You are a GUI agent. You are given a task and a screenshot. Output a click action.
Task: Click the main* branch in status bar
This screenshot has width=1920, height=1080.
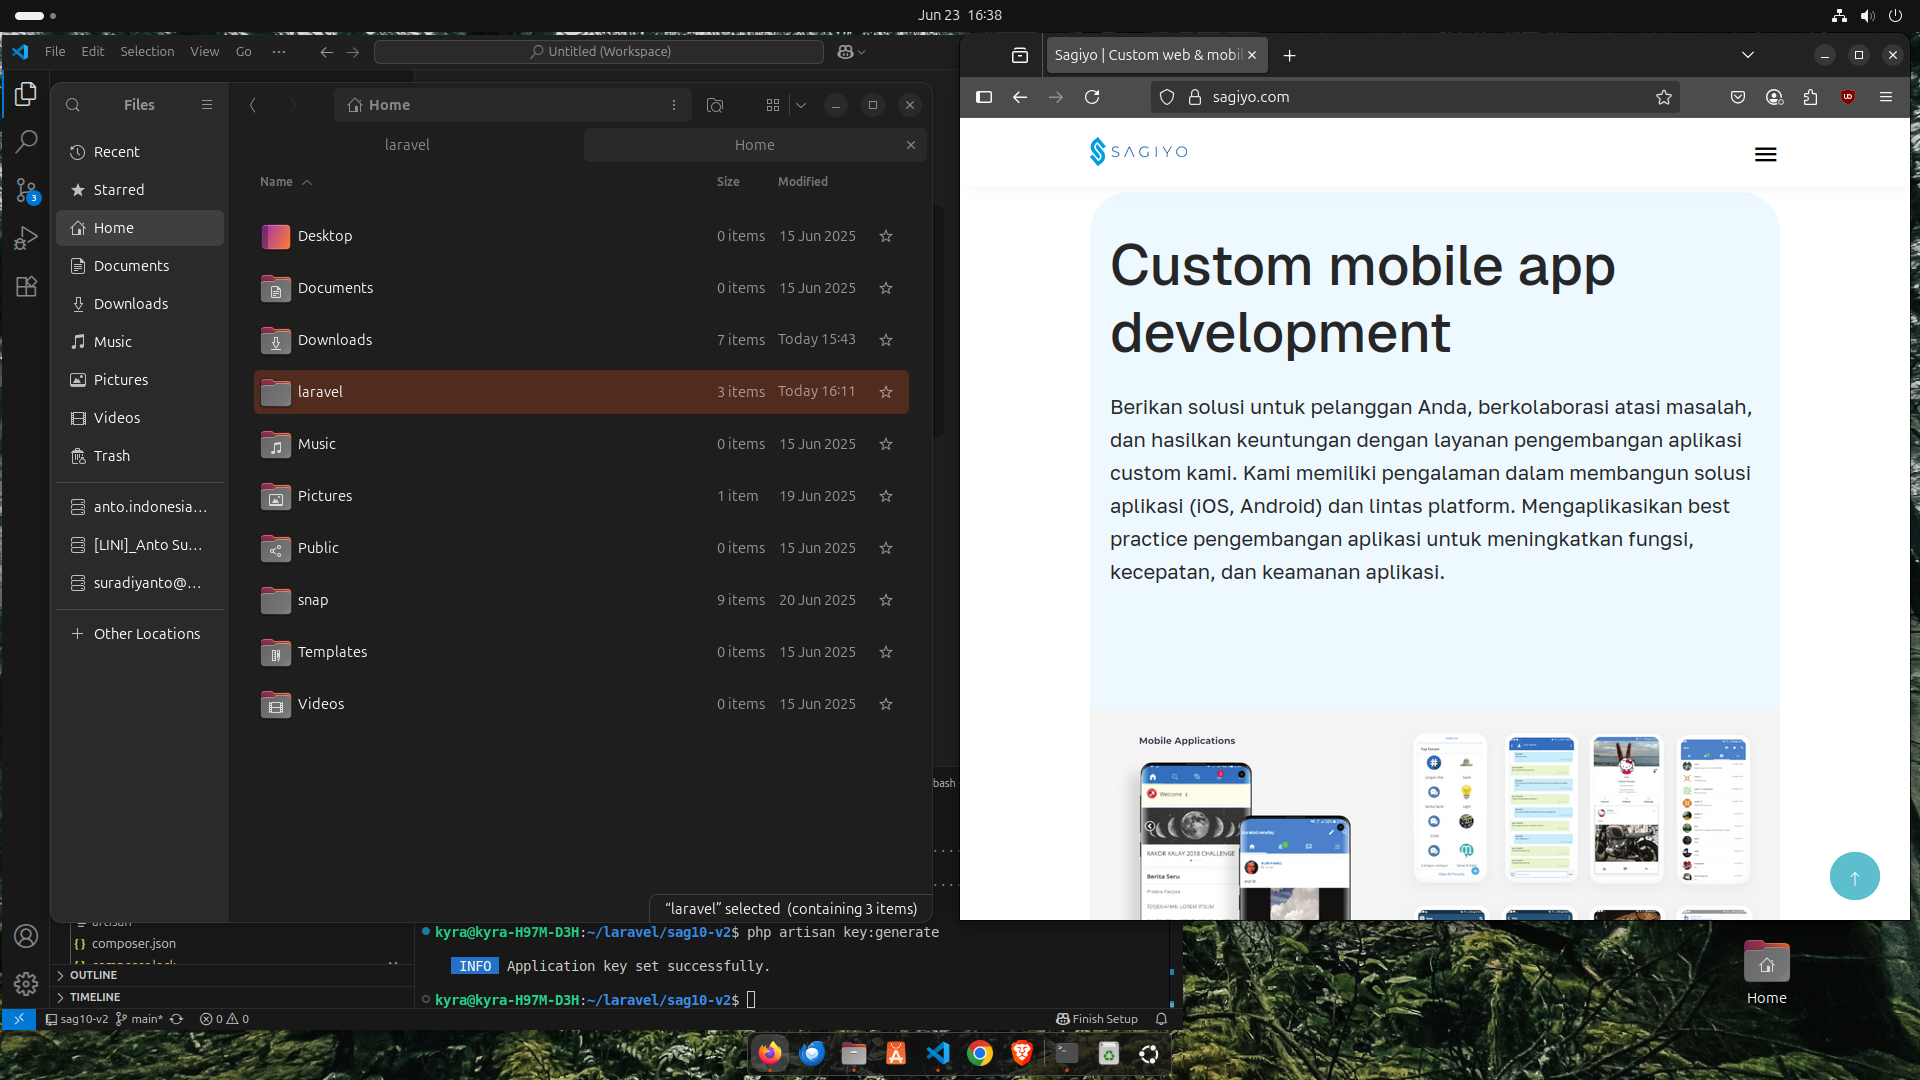139,1019
